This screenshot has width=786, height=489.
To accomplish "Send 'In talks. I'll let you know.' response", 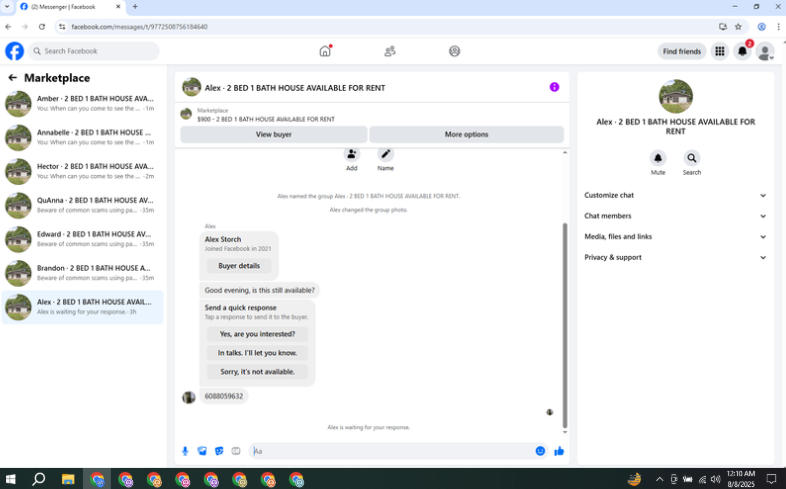I will 257,353.
